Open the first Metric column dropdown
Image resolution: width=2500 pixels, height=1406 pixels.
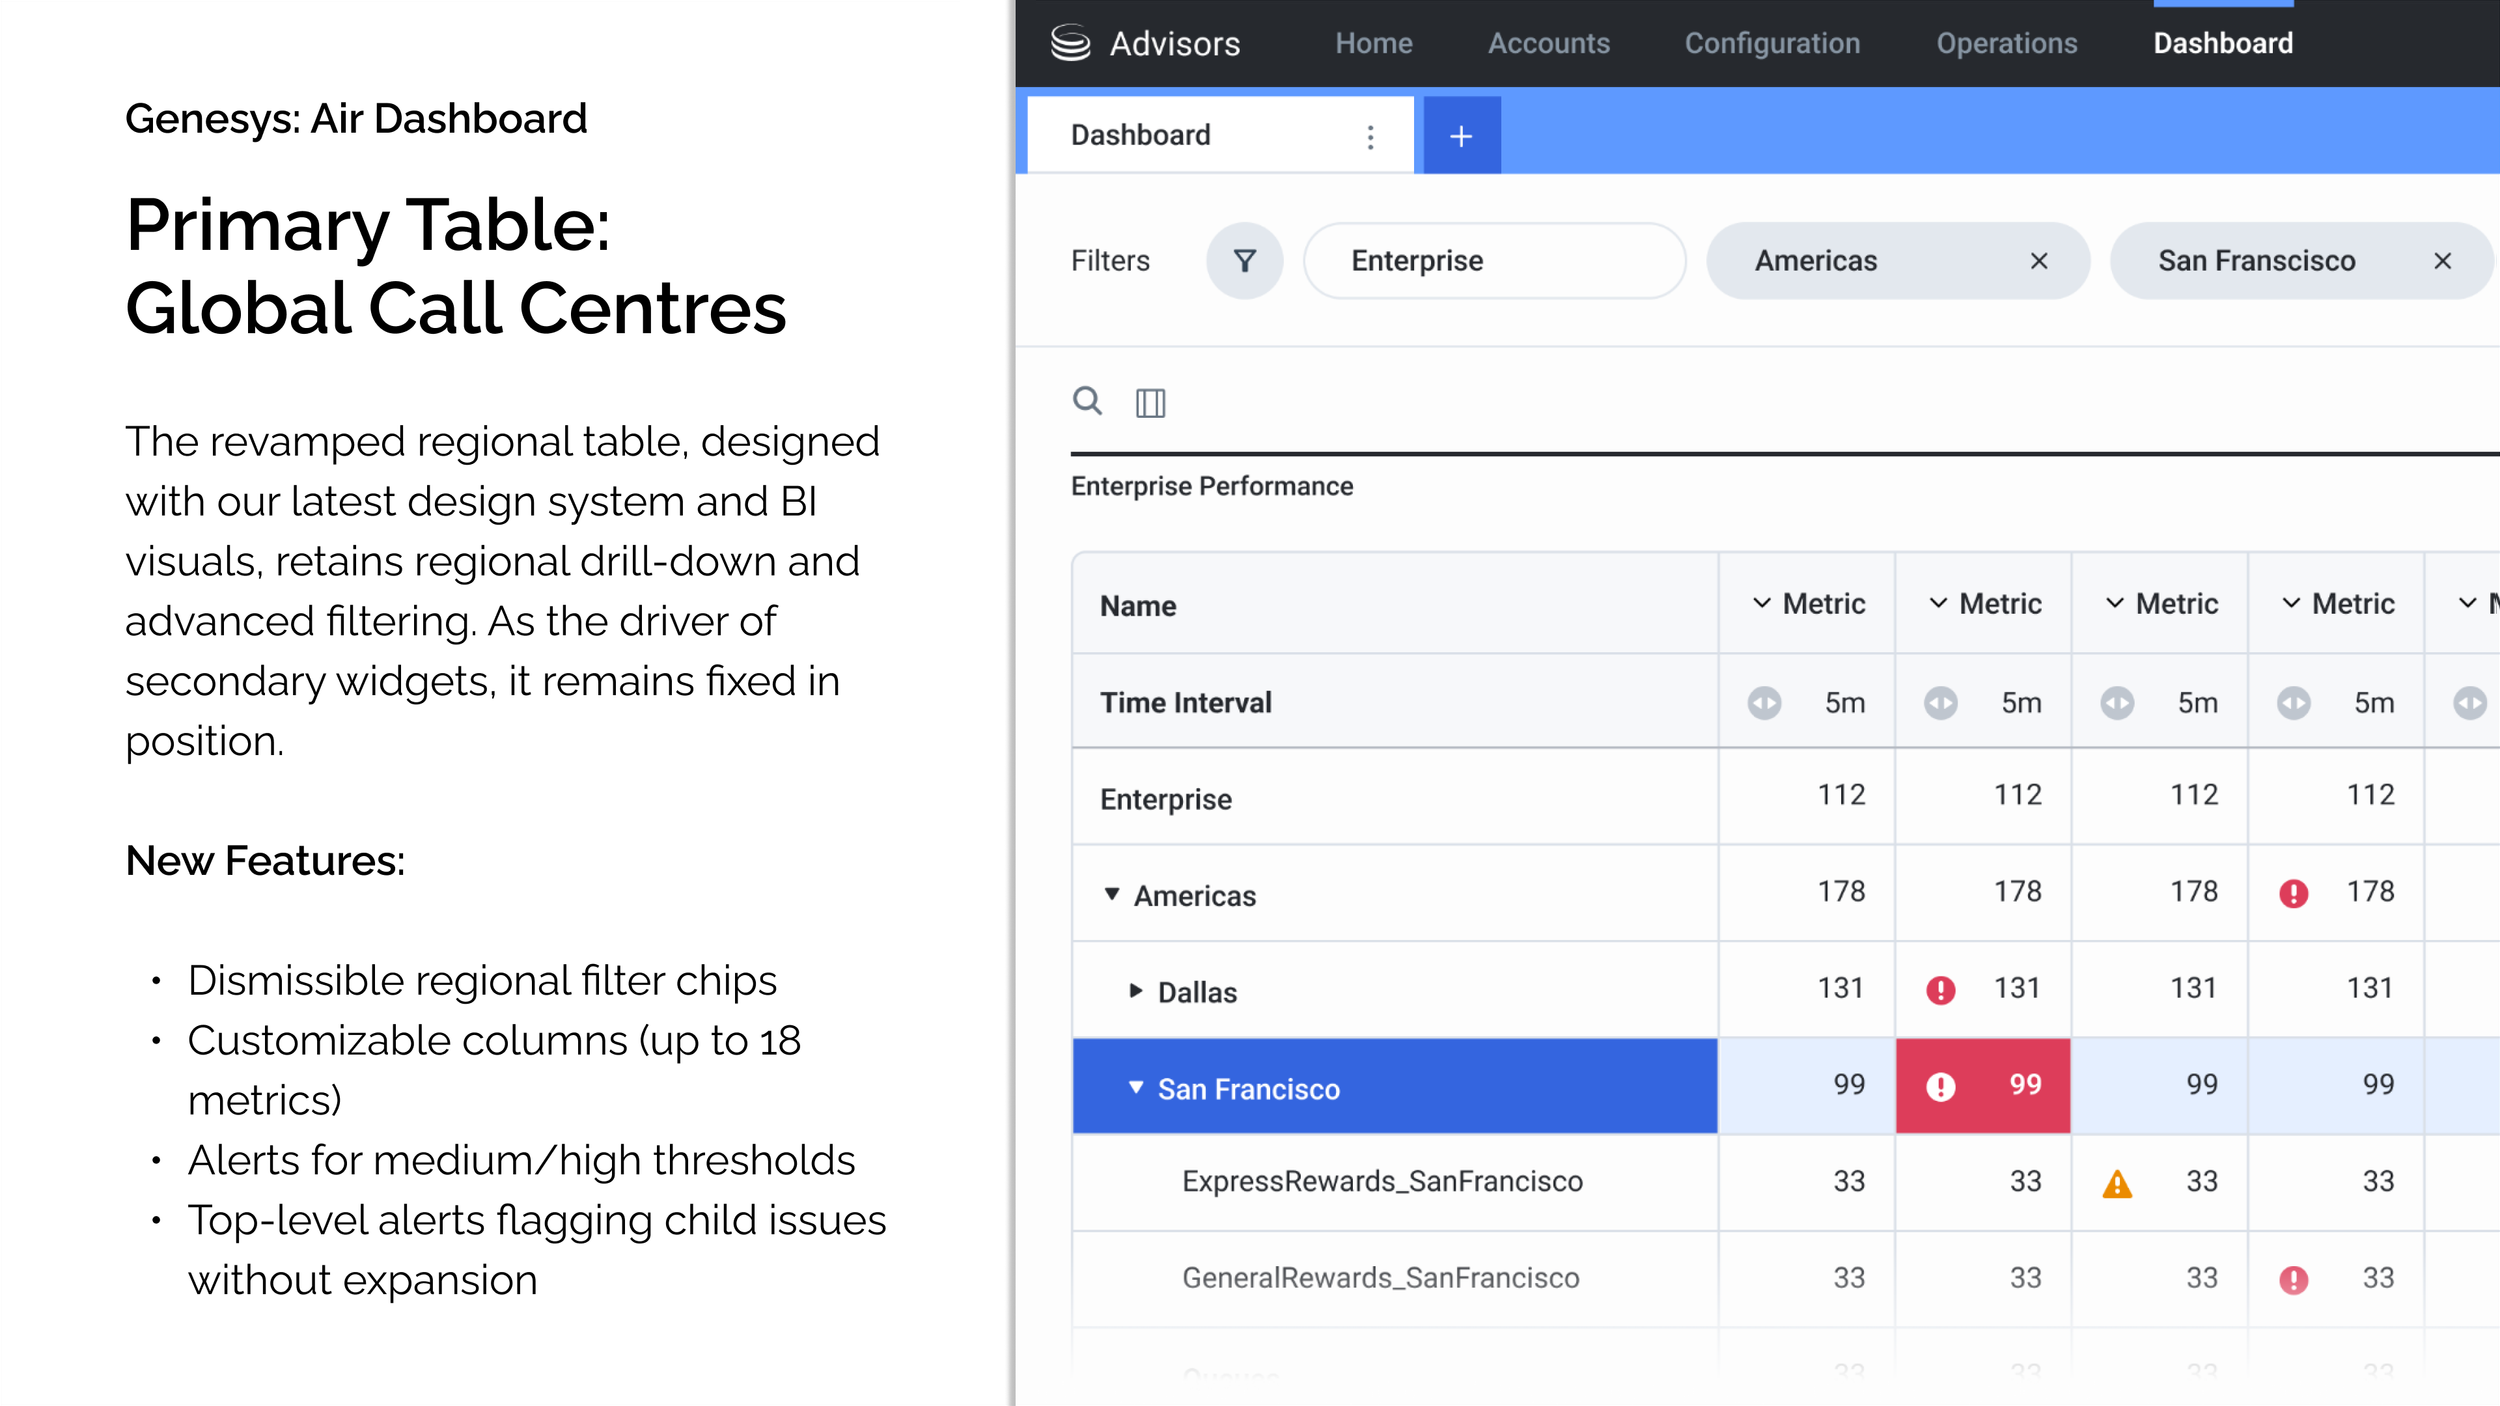click(1762, 603)
